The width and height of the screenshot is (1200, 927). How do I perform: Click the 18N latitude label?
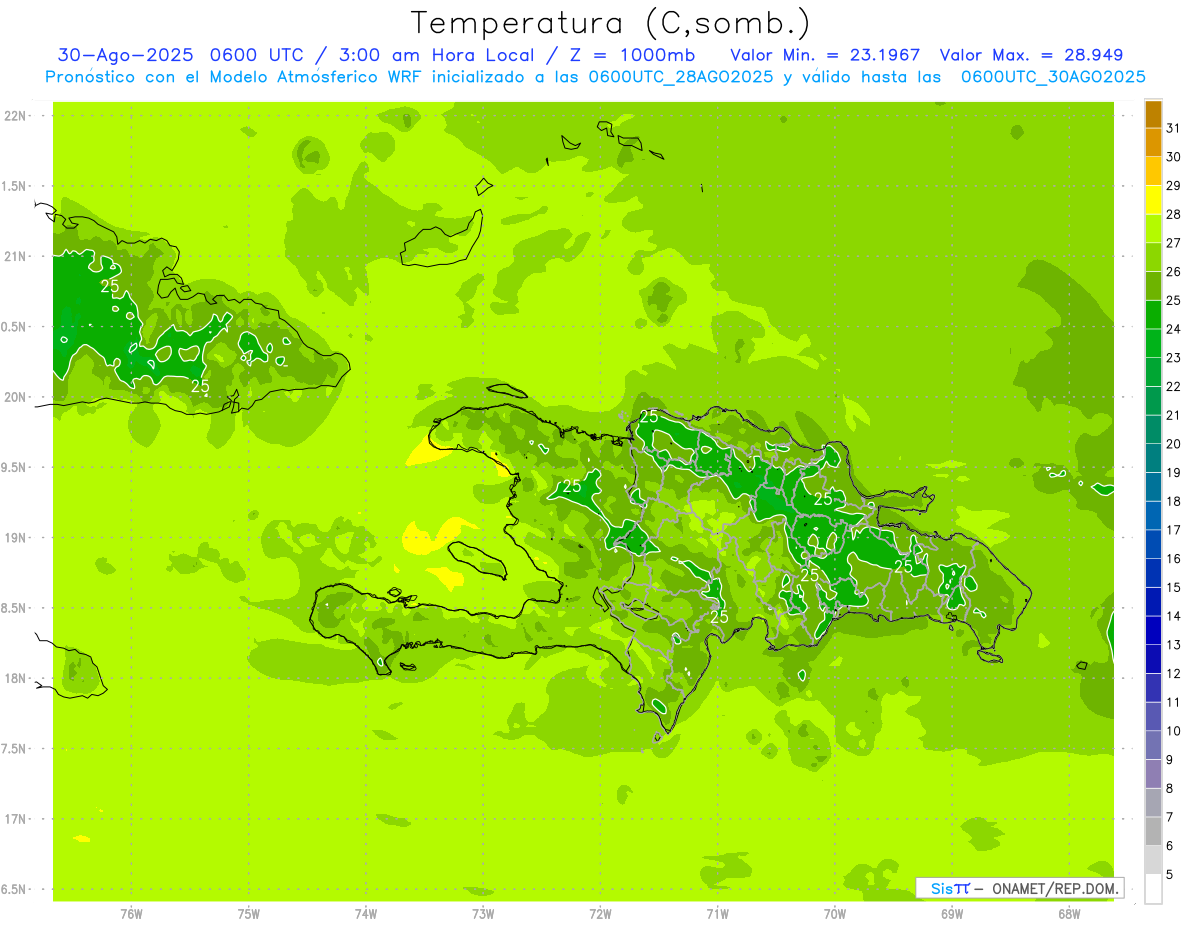pos(15,678)
